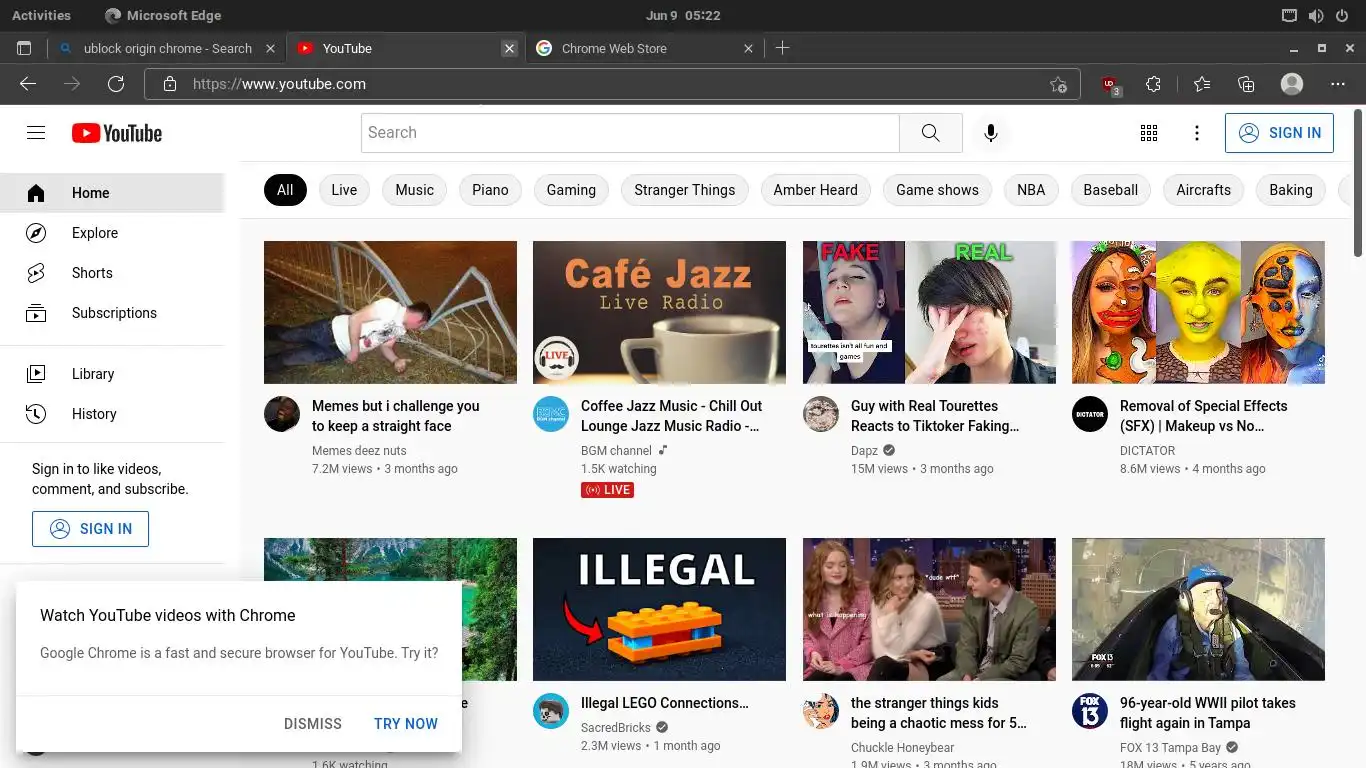Filter videos by Baseball chip

pos(1110,190)
